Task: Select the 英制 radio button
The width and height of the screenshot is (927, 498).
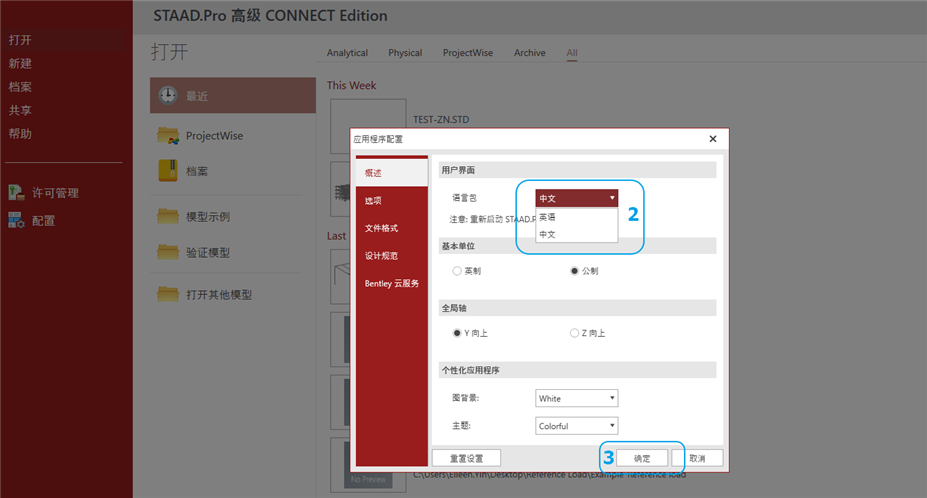Action: (456, 271)
